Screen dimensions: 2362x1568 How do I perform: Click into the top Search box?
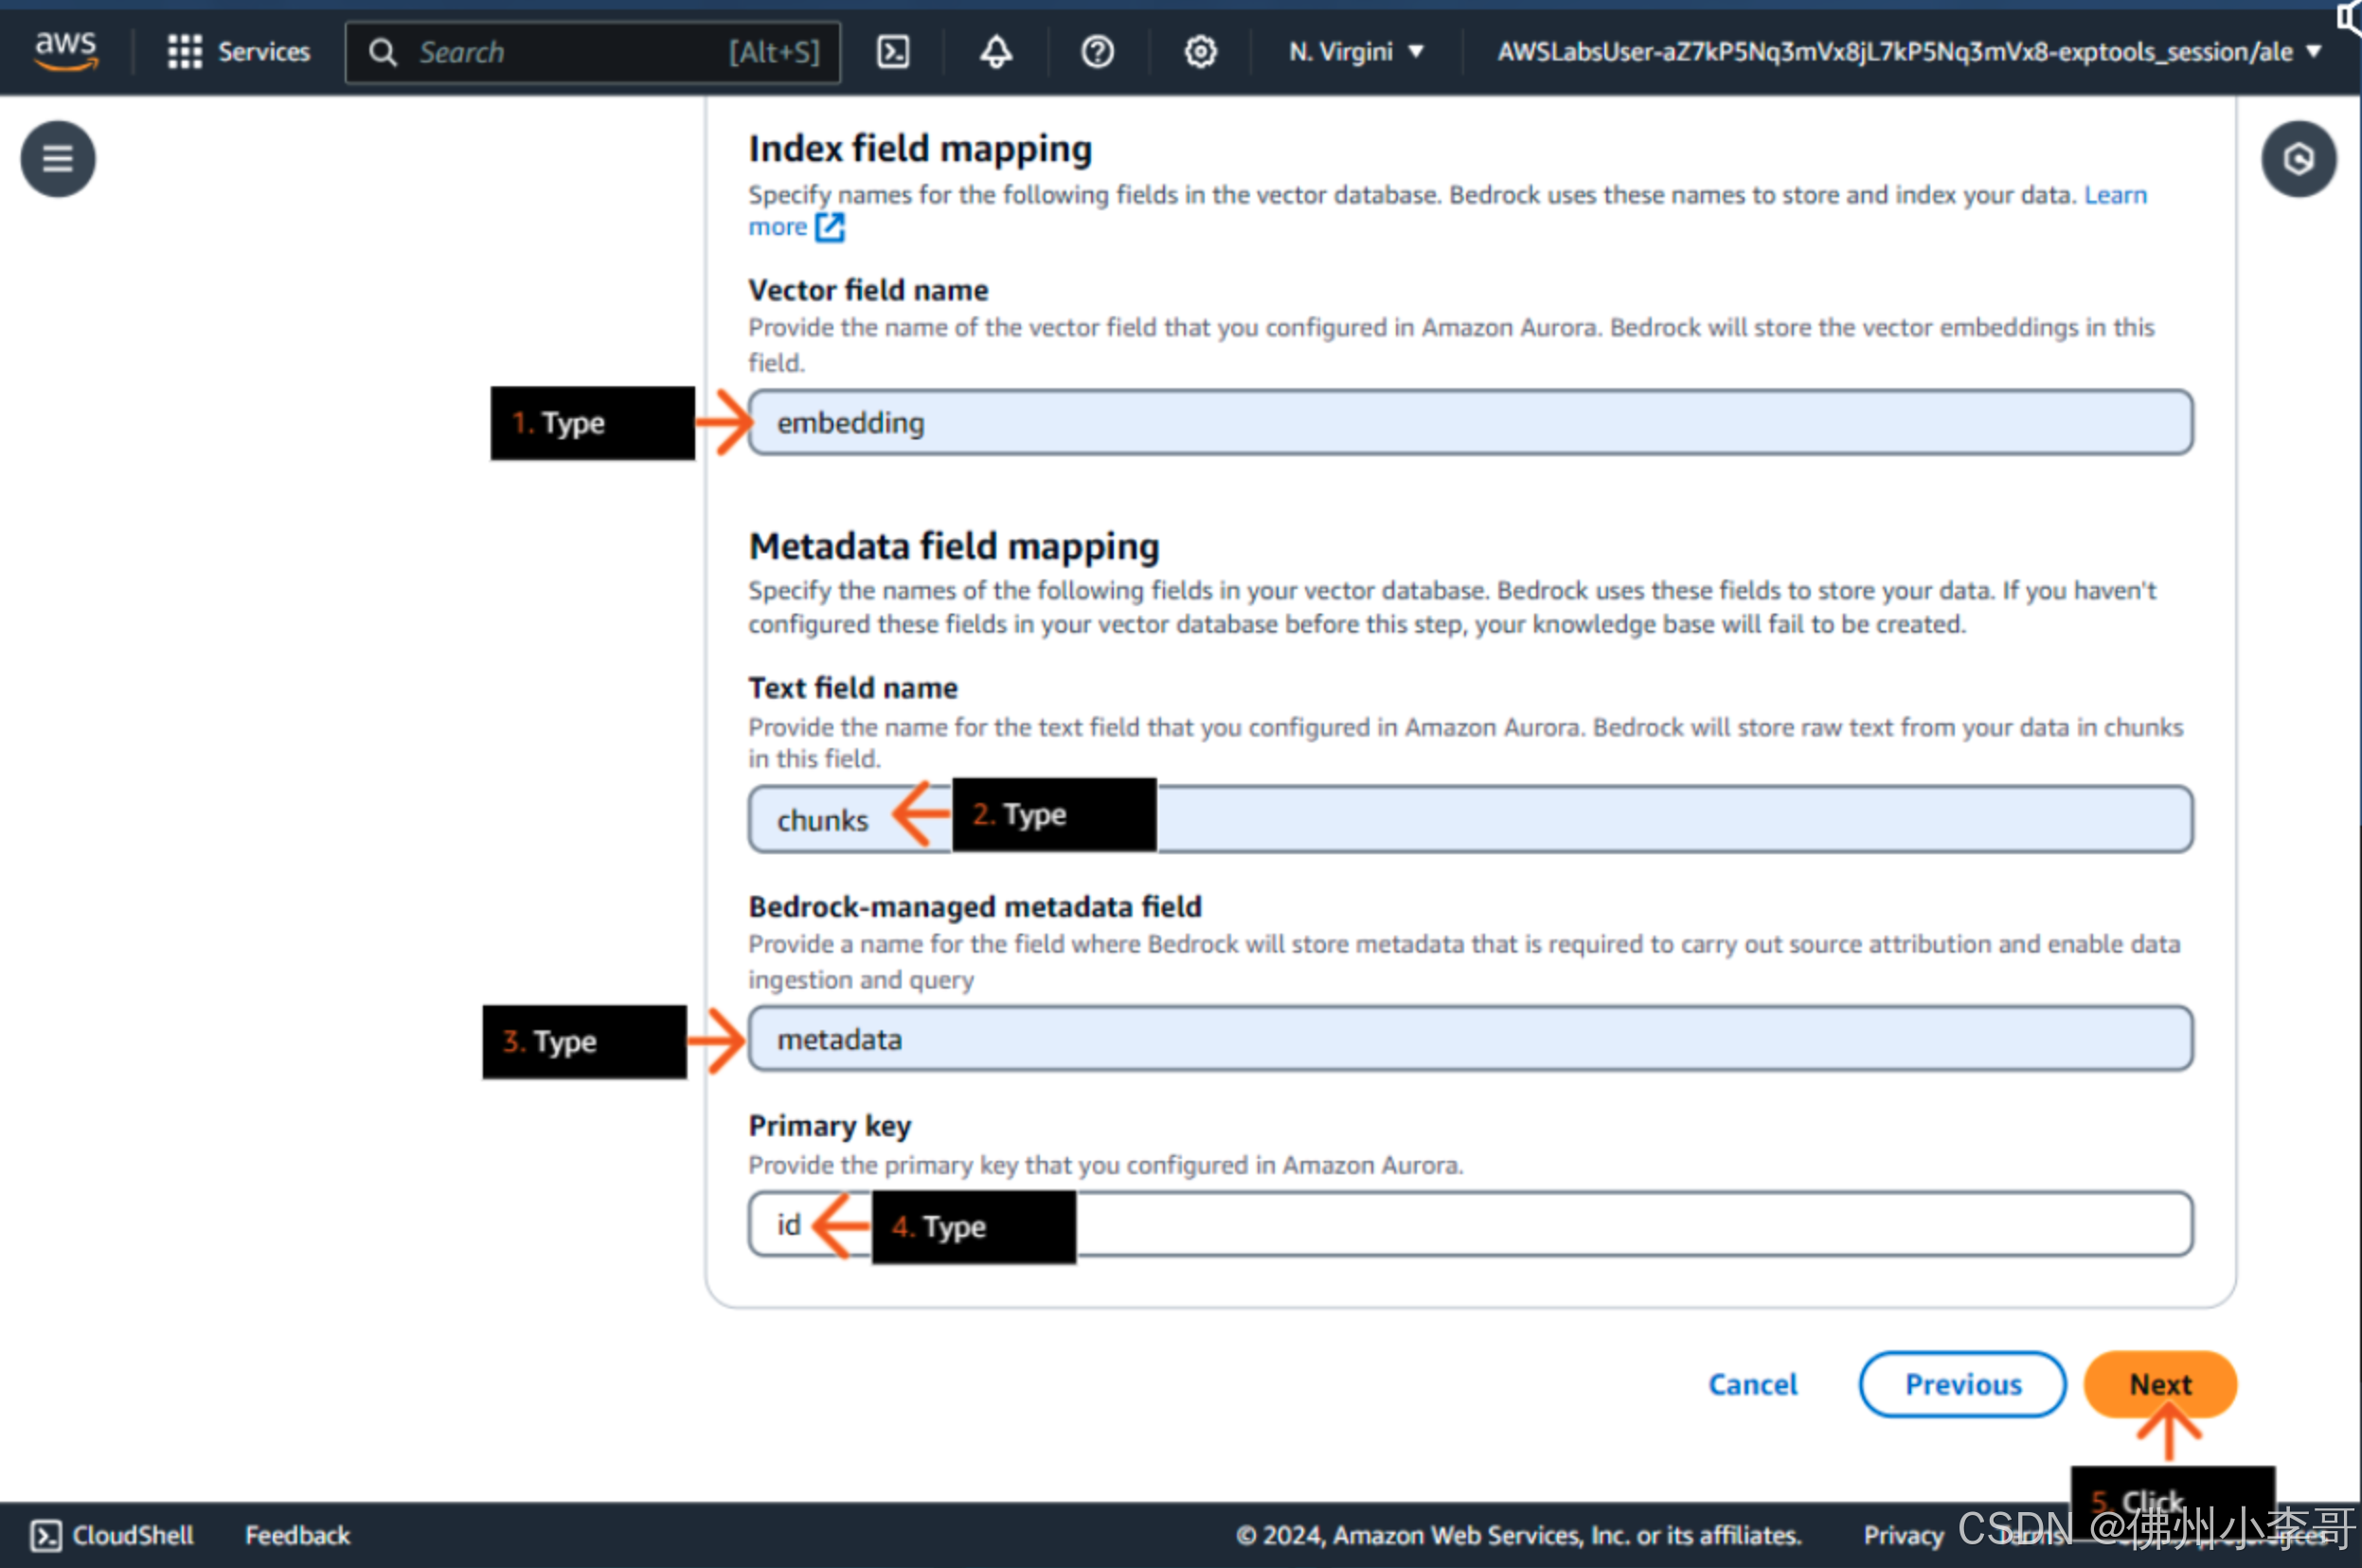(x=593, y=52)
